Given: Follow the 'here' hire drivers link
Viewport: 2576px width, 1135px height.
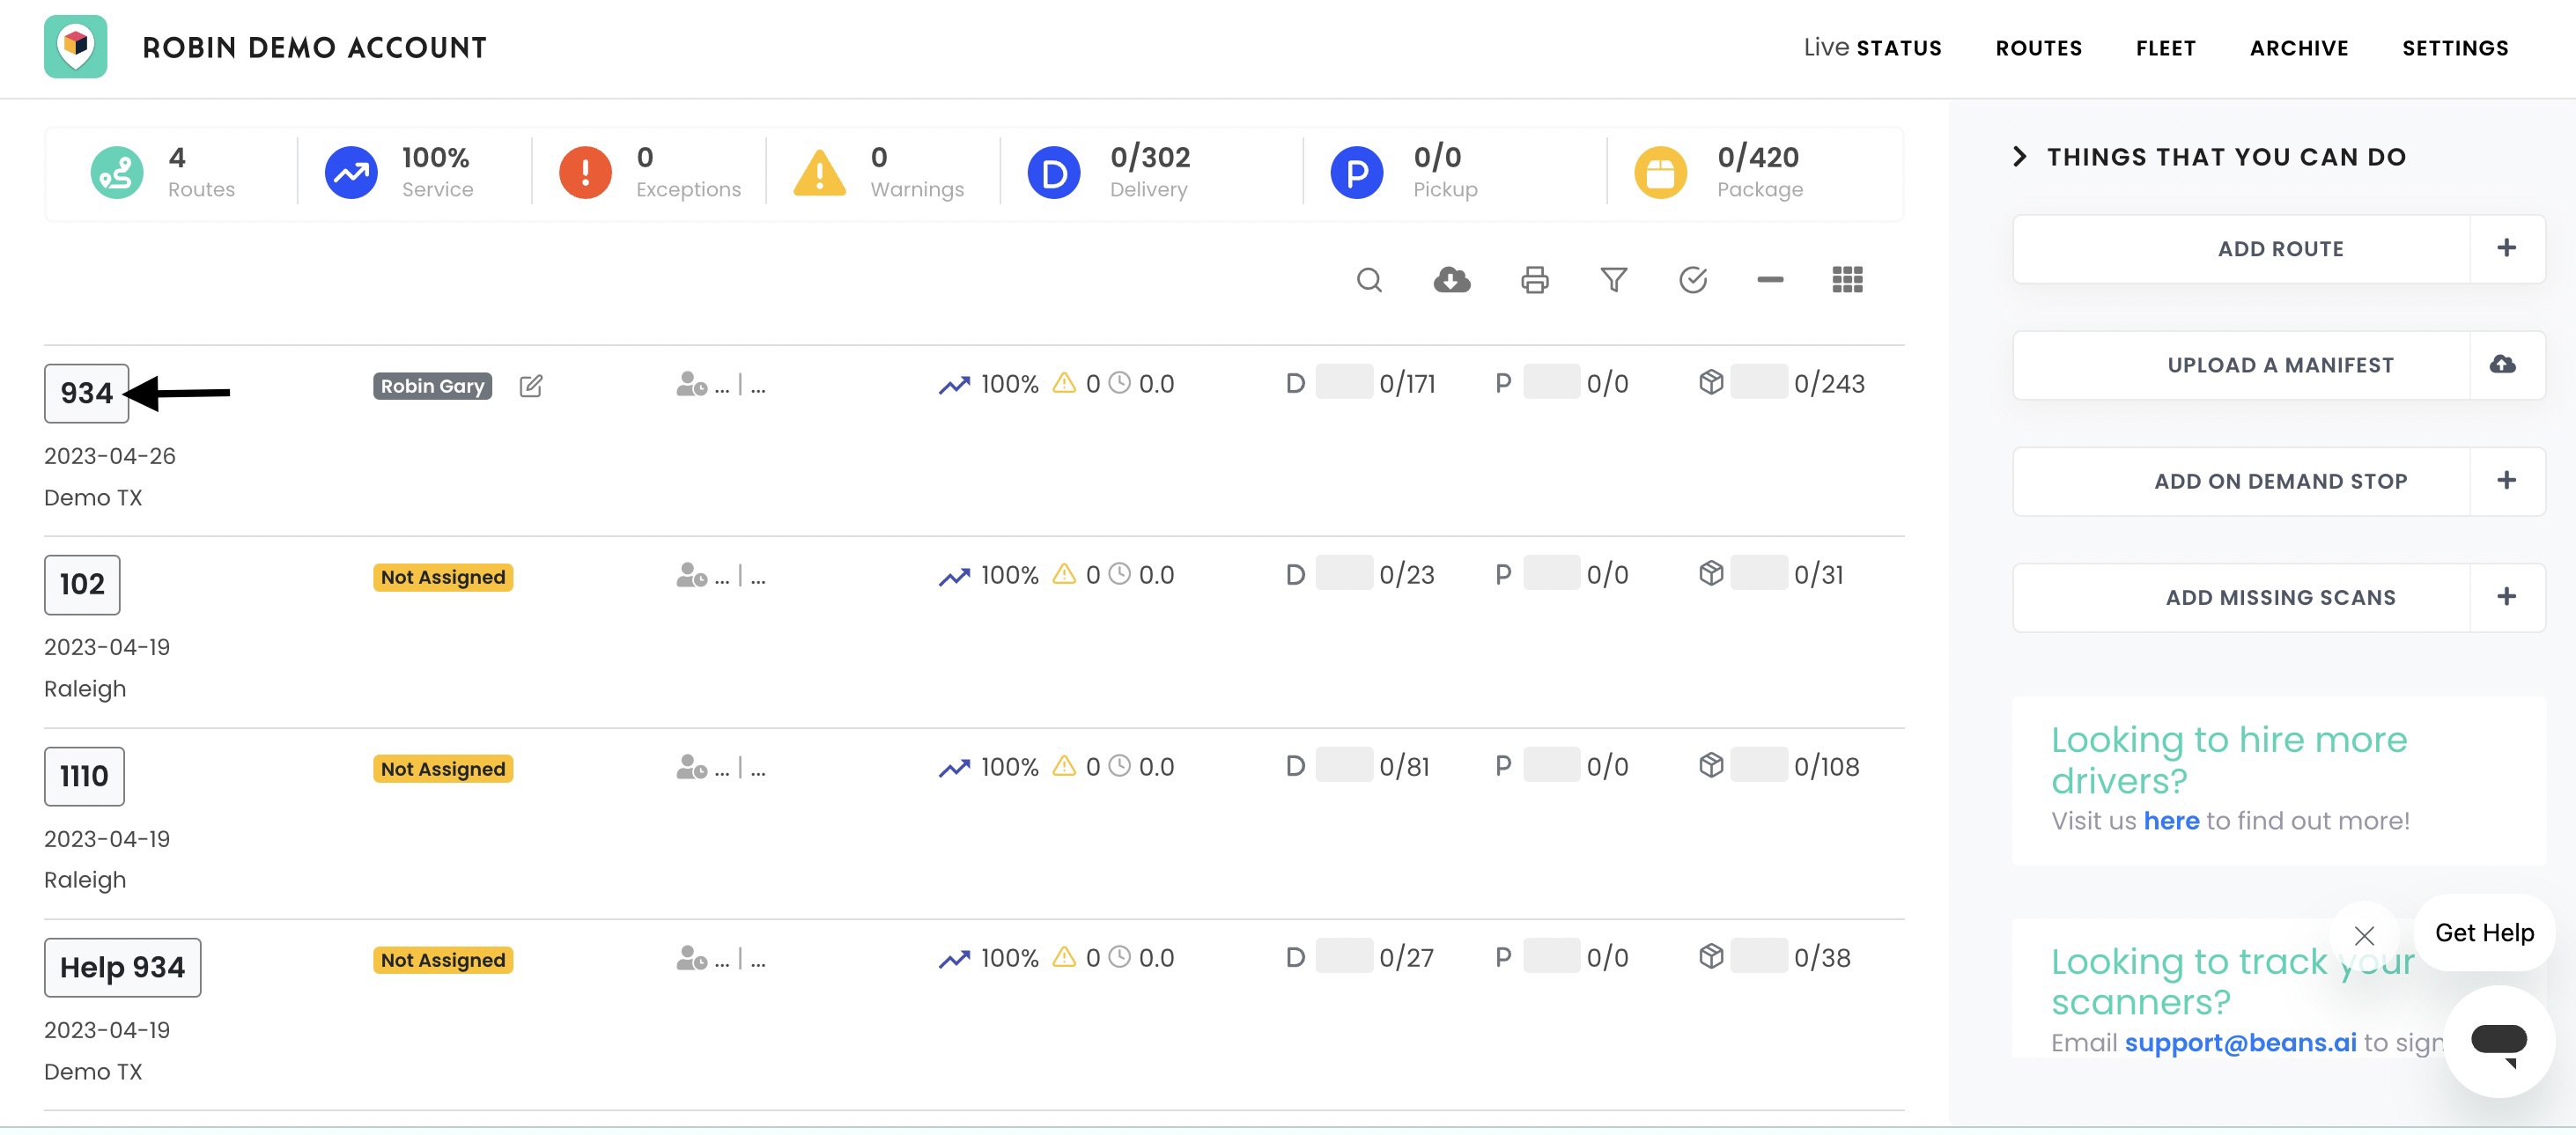Looking at the screenshot, I should 2170,821.
